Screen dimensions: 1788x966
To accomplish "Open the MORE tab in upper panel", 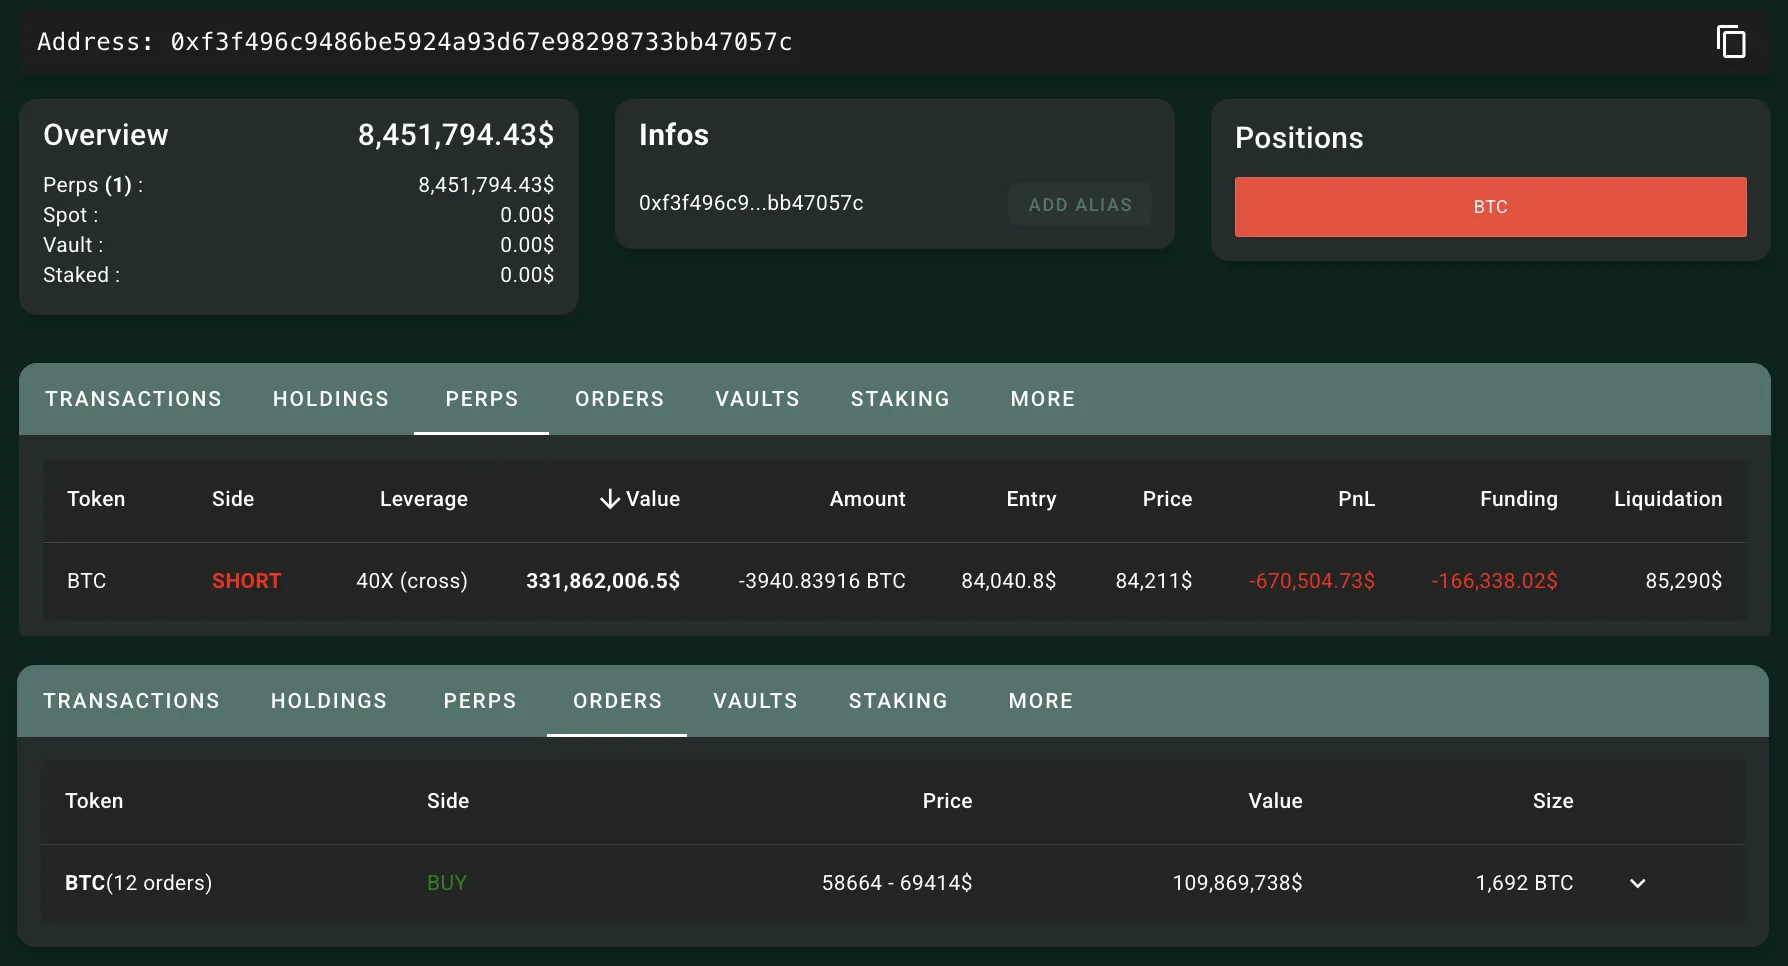I will click(x=1042, y=399).
